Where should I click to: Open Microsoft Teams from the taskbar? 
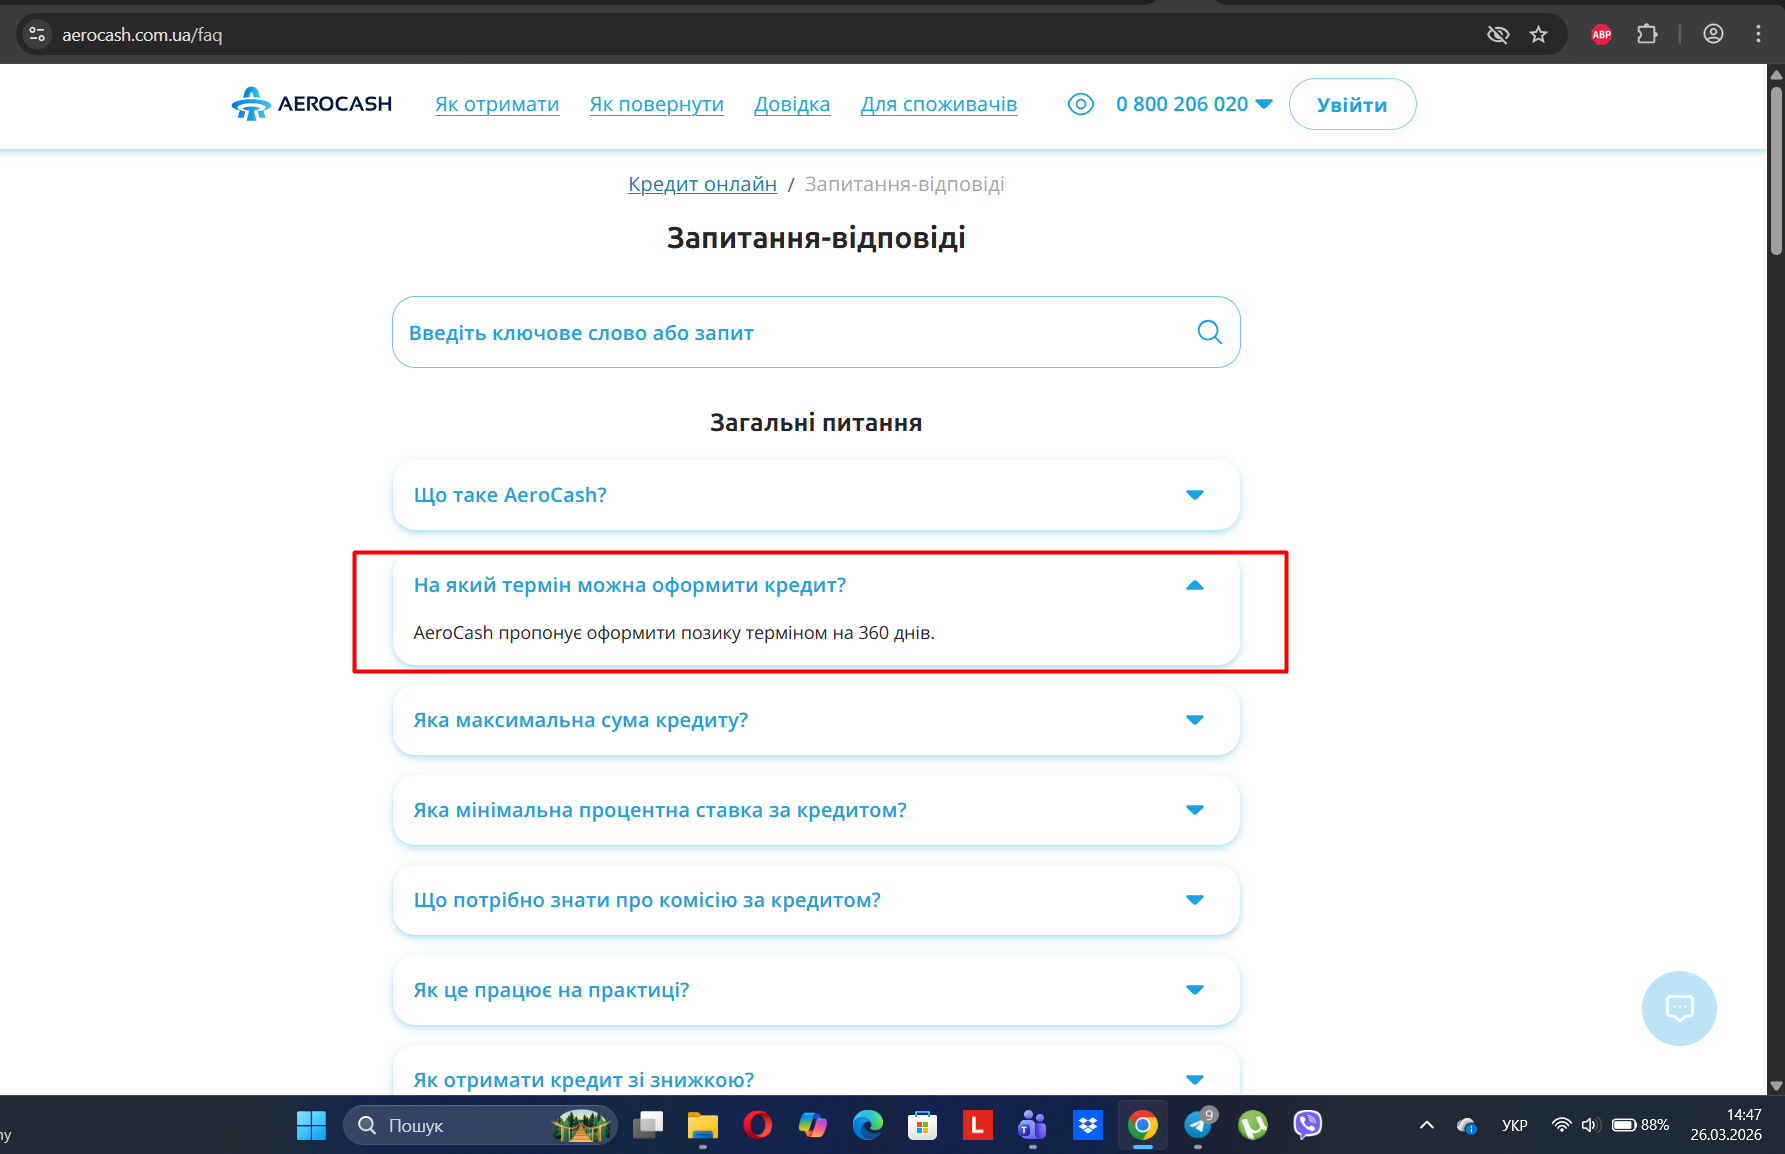pos(1032,1125)
